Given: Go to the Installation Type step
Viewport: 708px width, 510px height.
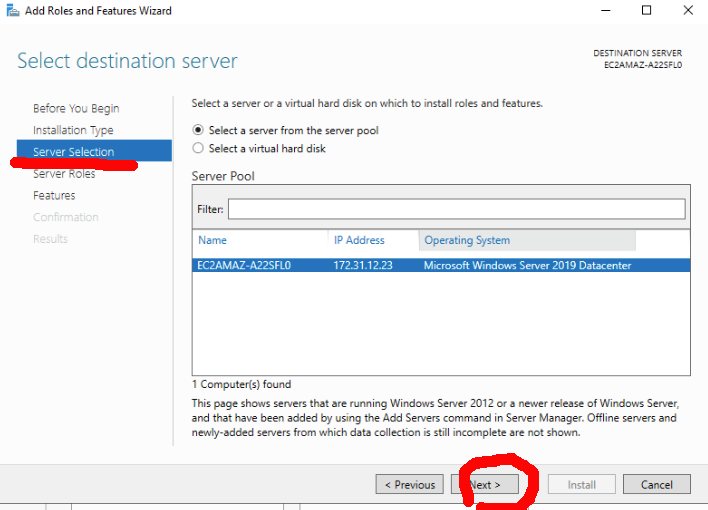Looking at the screenshot, I should 73,130.
